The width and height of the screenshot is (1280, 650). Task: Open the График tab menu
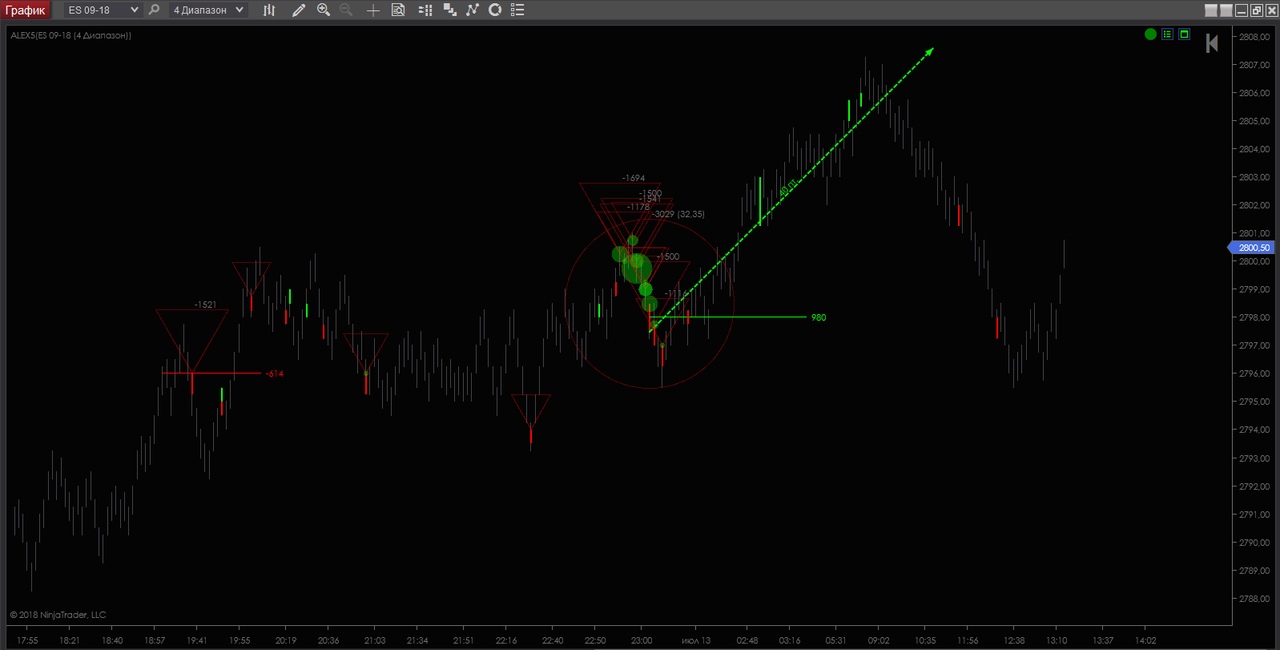pos(25,10)
